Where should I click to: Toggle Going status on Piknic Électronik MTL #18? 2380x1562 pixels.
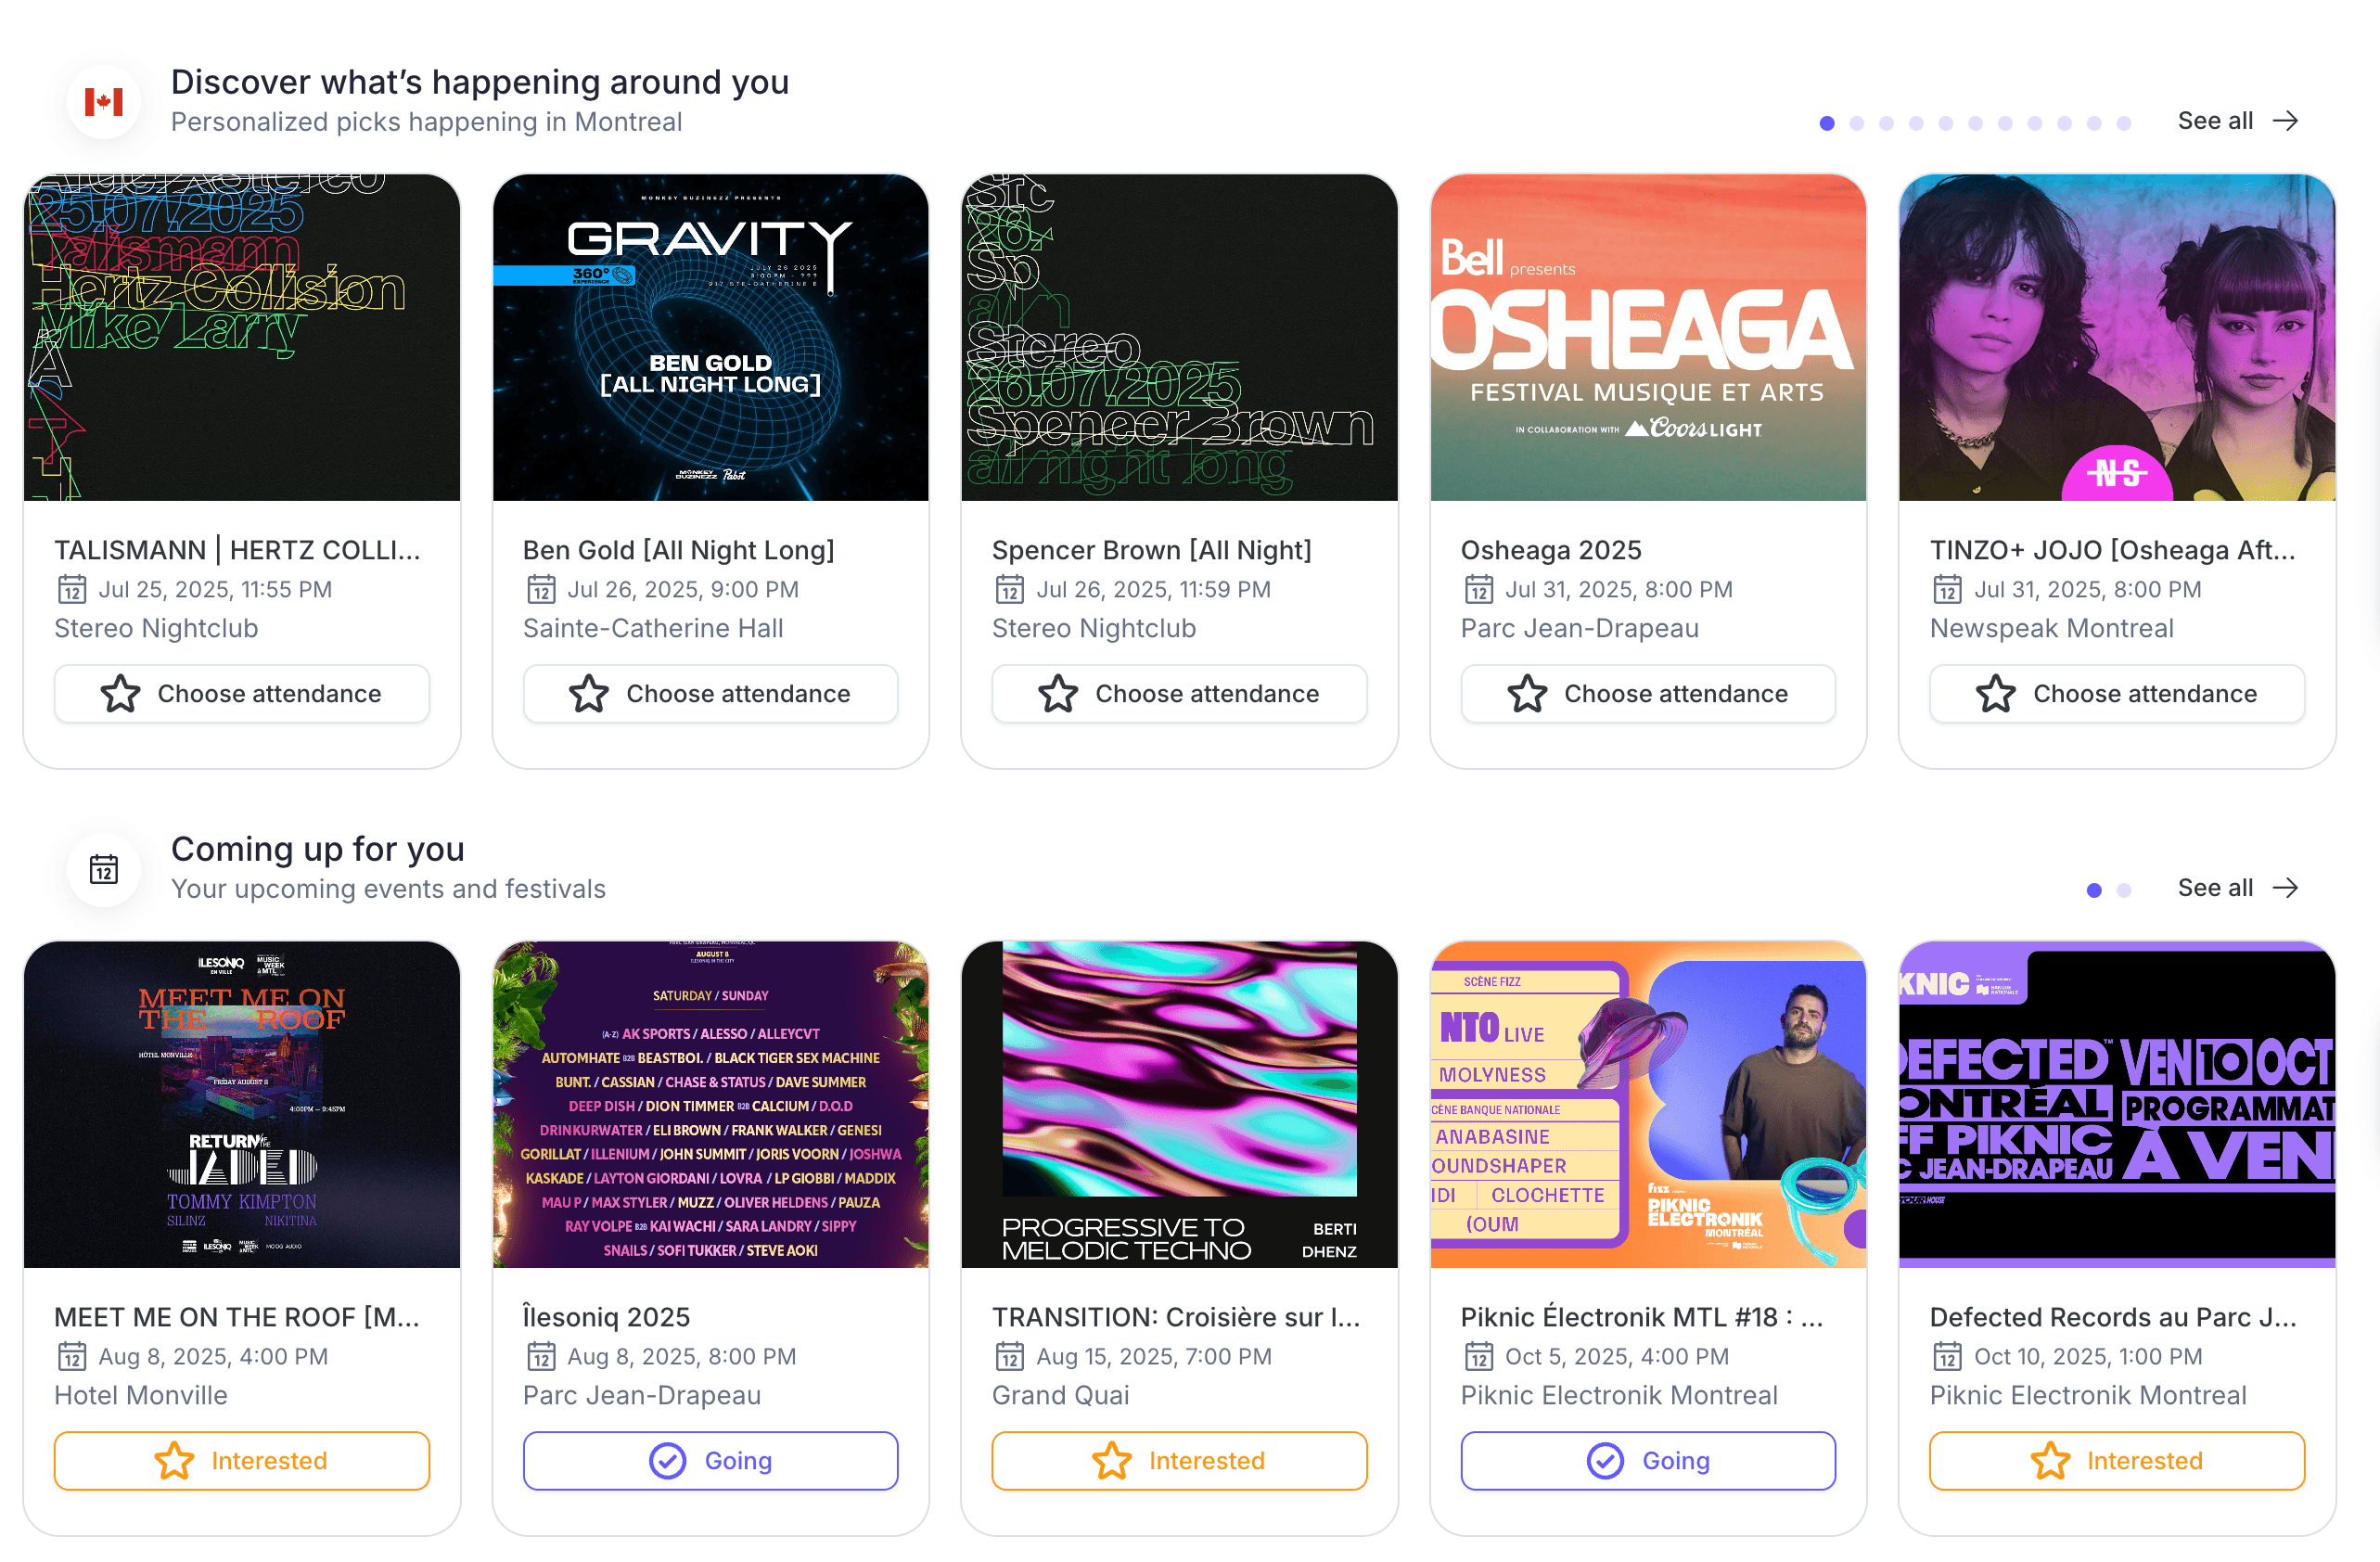pyautogui.click(x=1647, y=1460)
